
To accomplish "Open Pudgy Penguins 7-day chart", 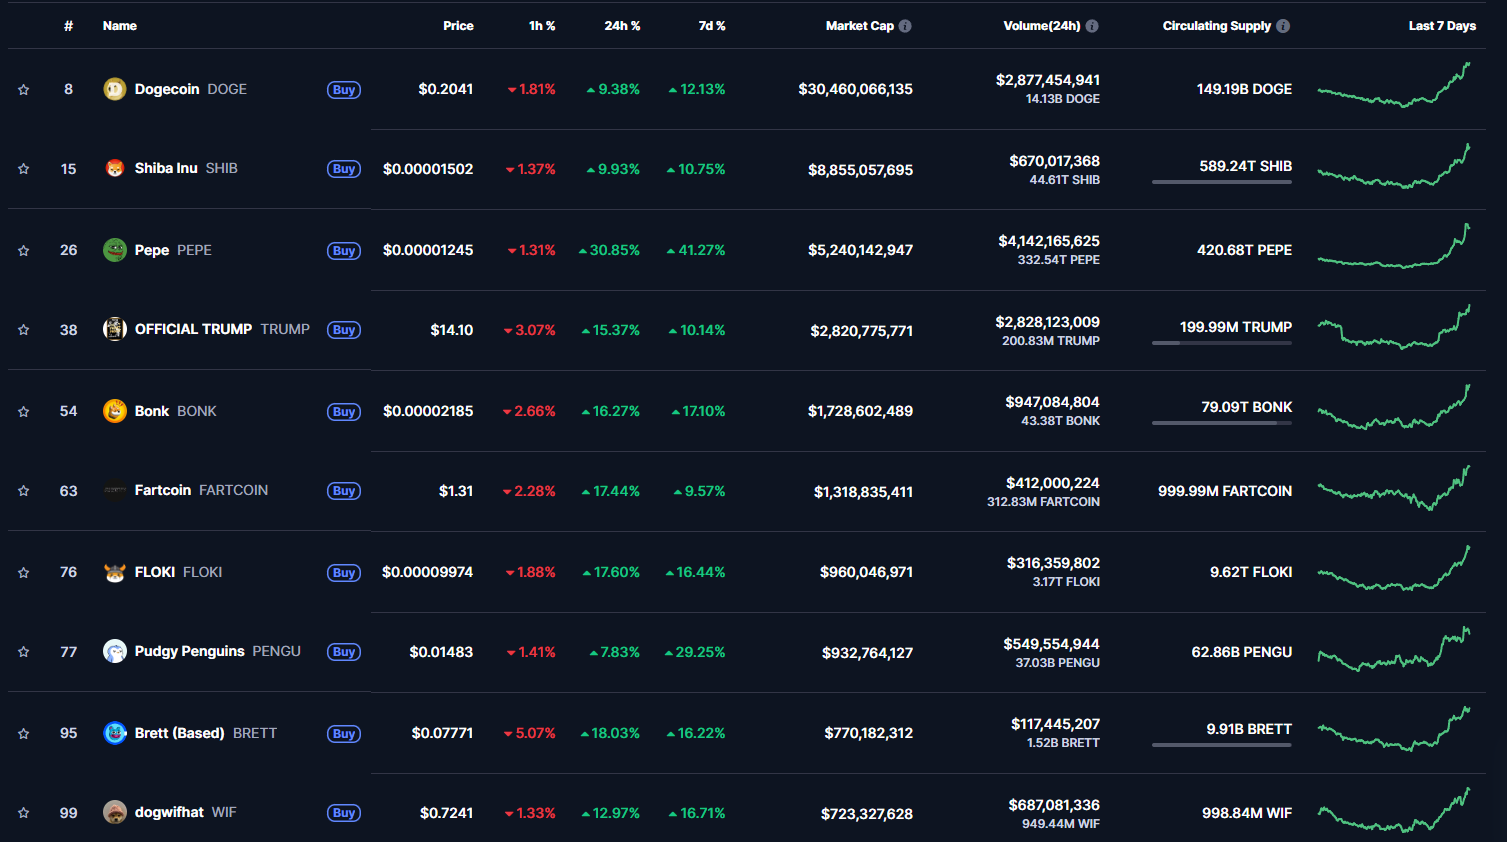I will [1394, 649].
